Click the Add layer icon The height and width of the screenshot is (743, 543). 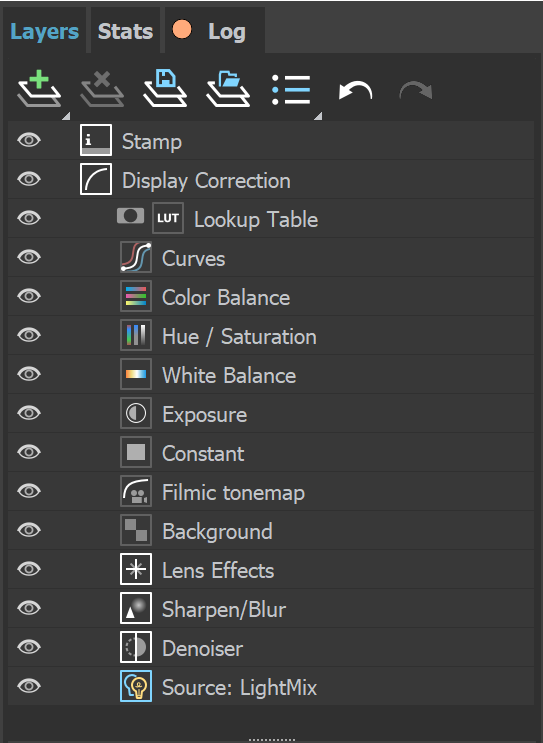tap(39, 89)
